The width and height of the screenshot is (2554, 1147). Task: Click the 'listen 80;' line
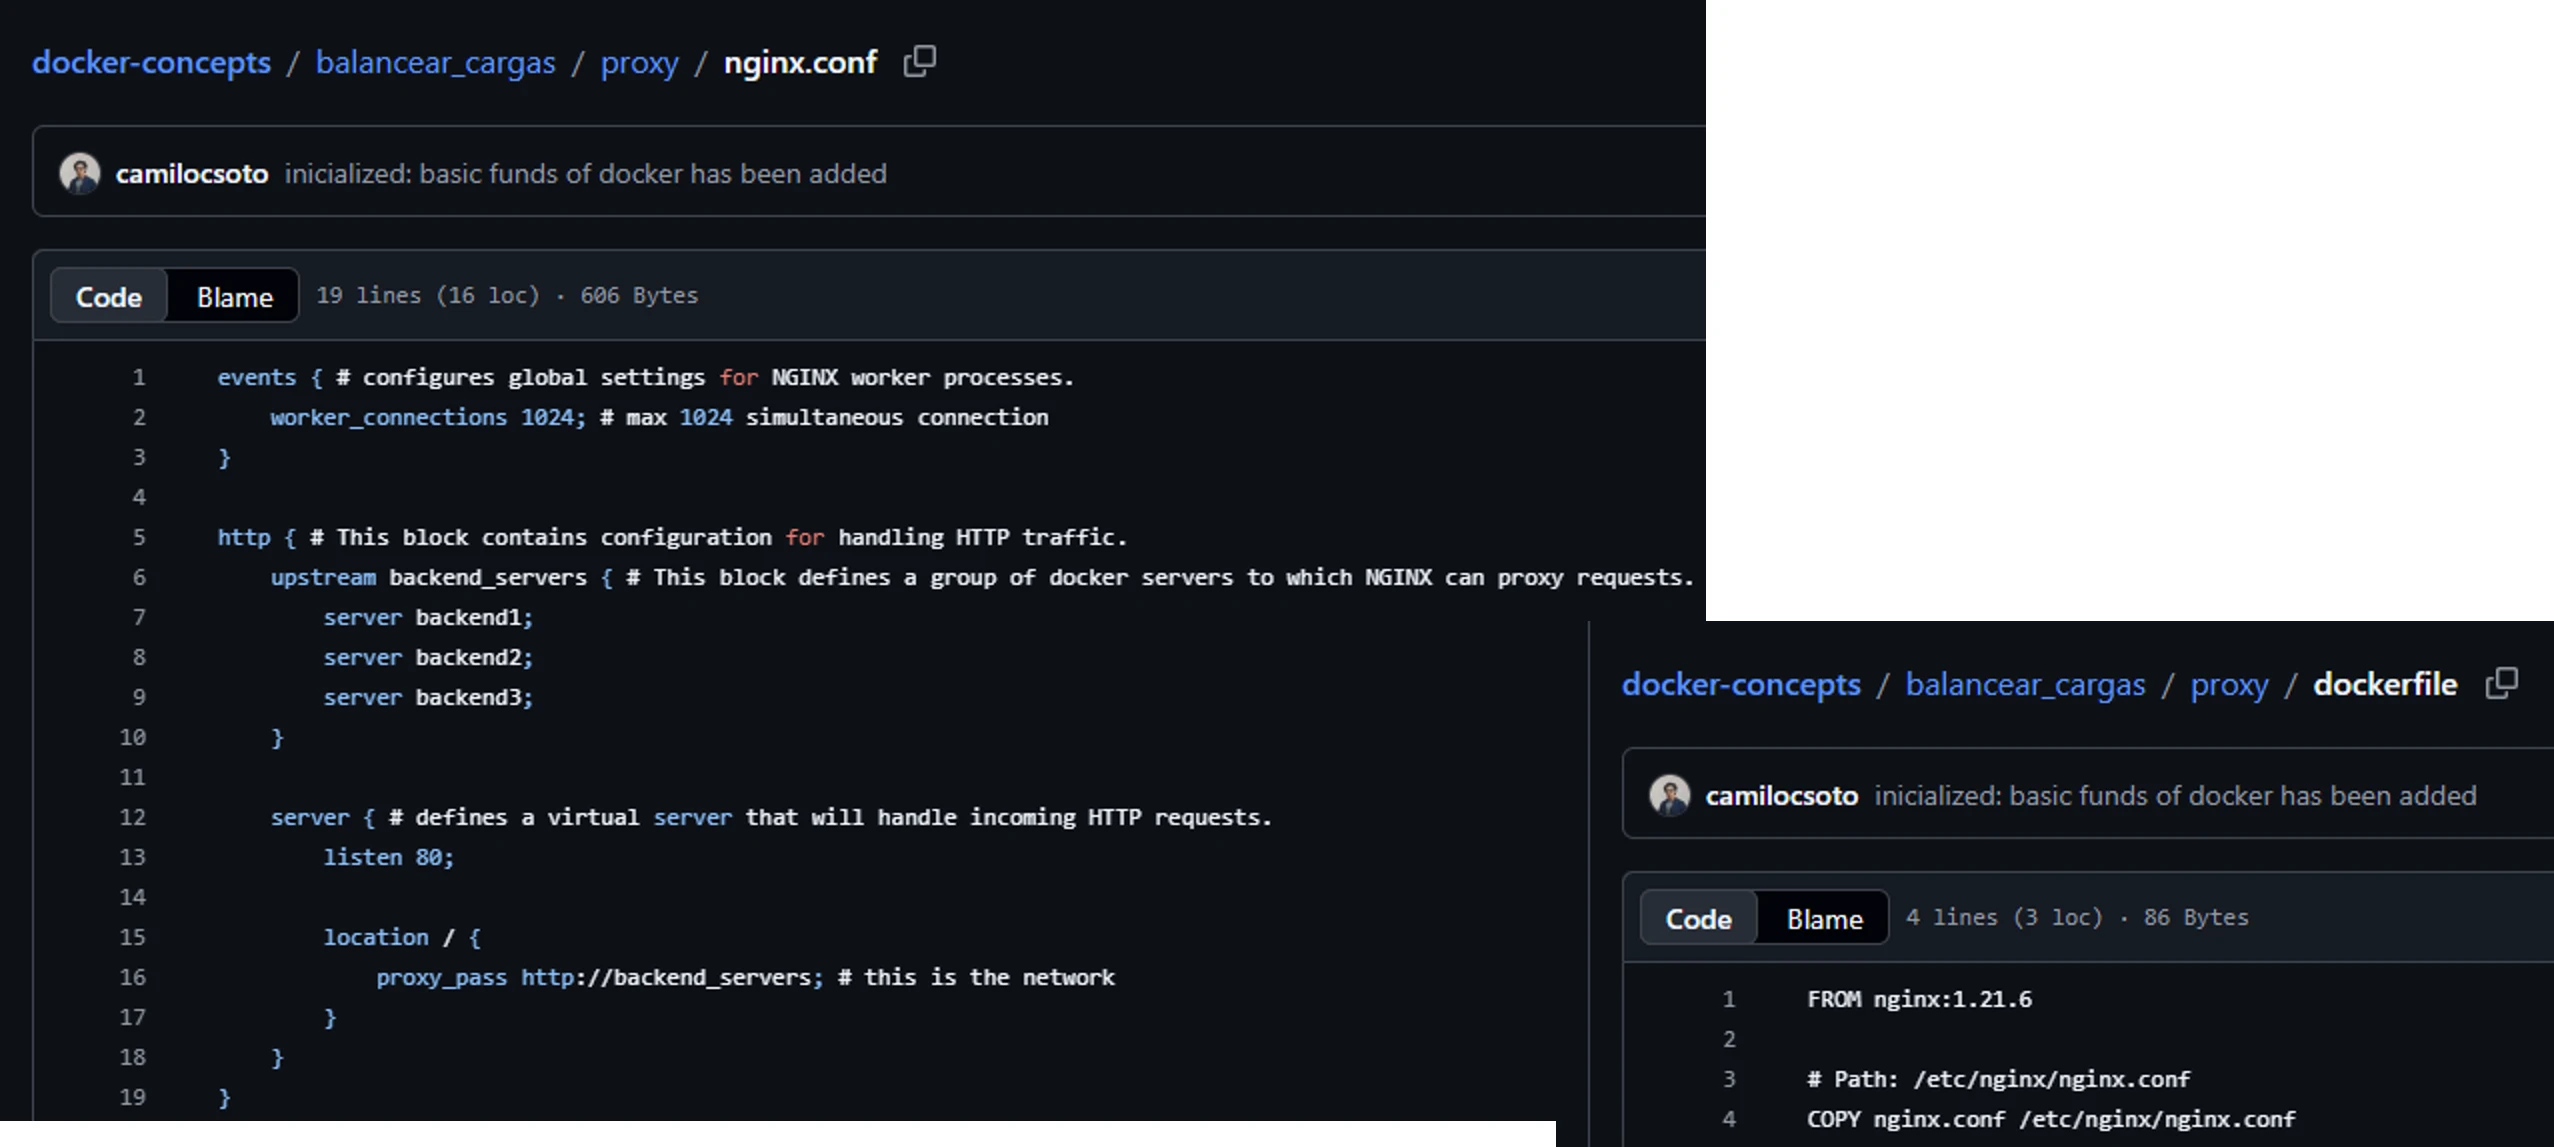[389, 857]
